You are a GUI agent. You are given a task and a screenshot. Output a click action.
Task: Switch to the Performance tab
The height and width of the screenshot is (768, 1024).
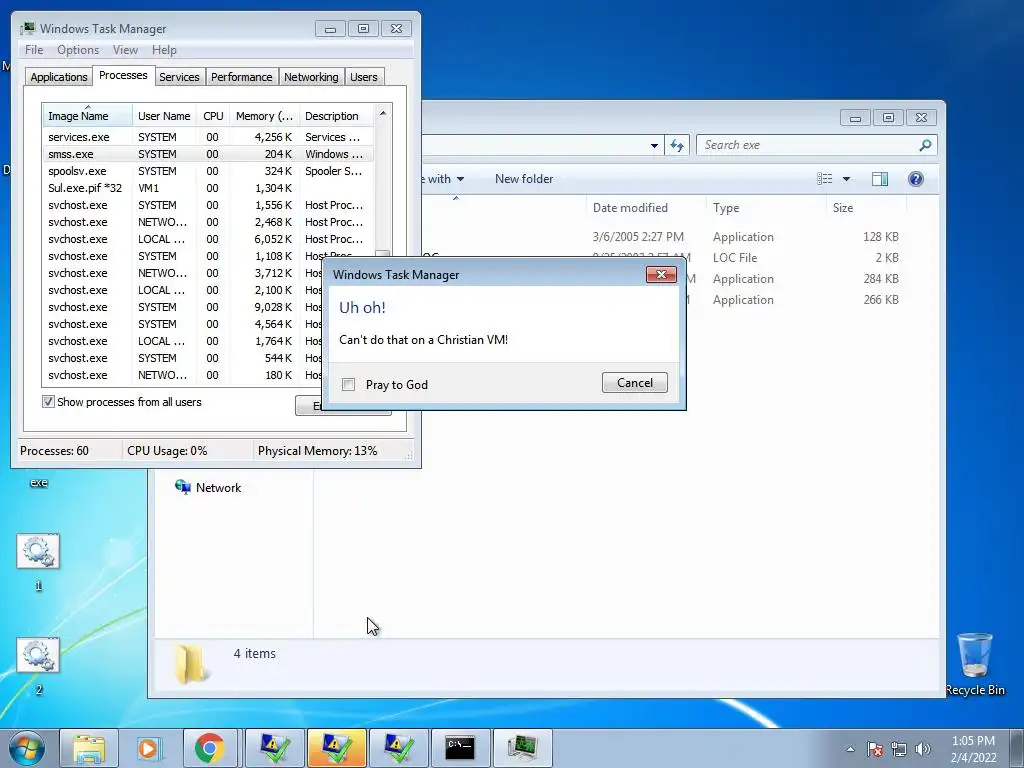tap(241, 77)
